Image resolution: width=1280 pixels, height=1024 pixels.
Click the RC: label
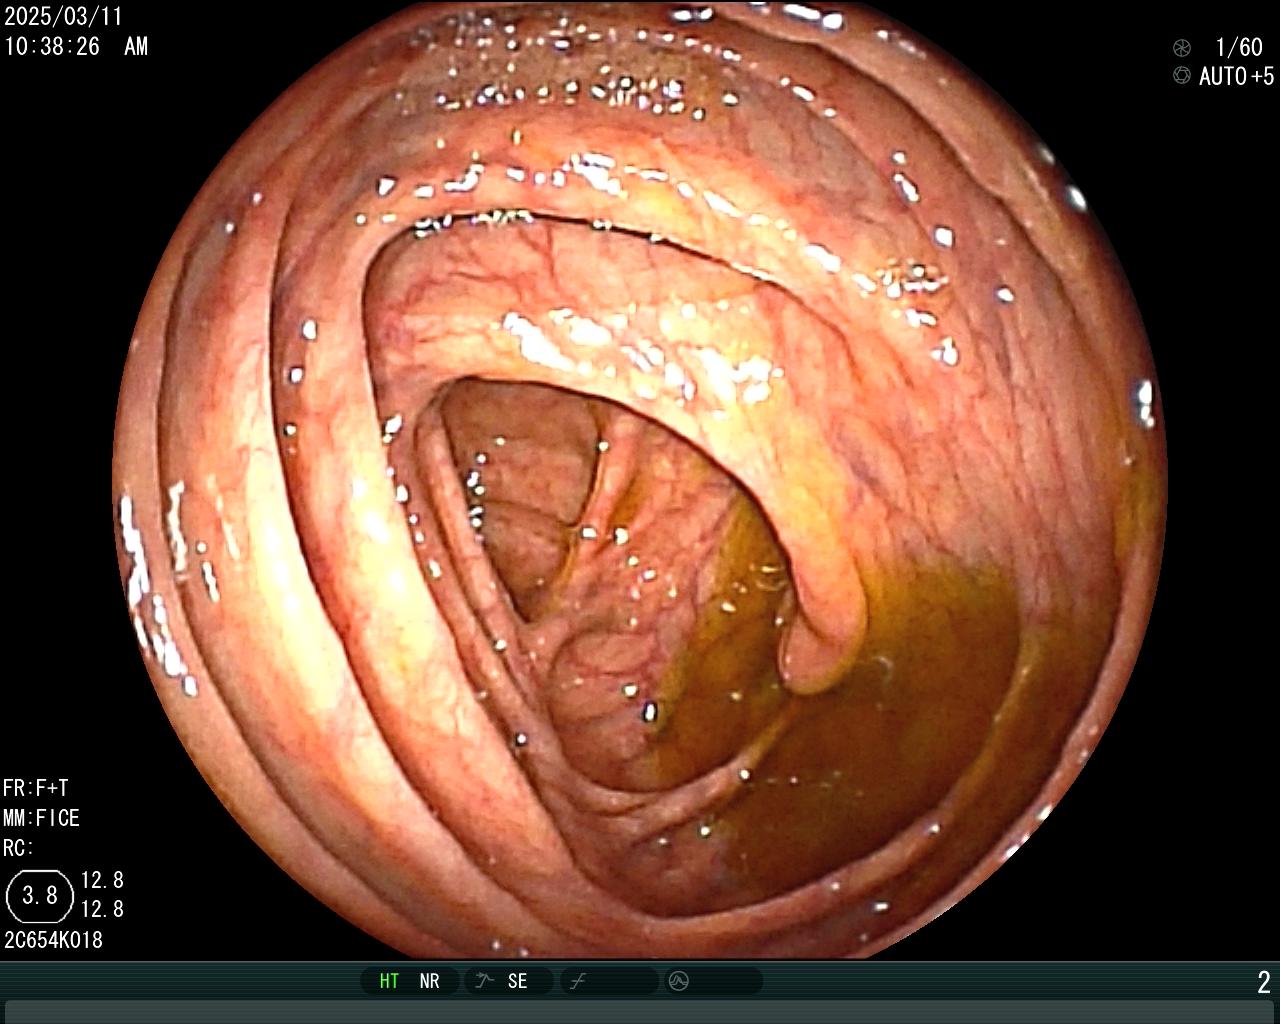(18, 848)
